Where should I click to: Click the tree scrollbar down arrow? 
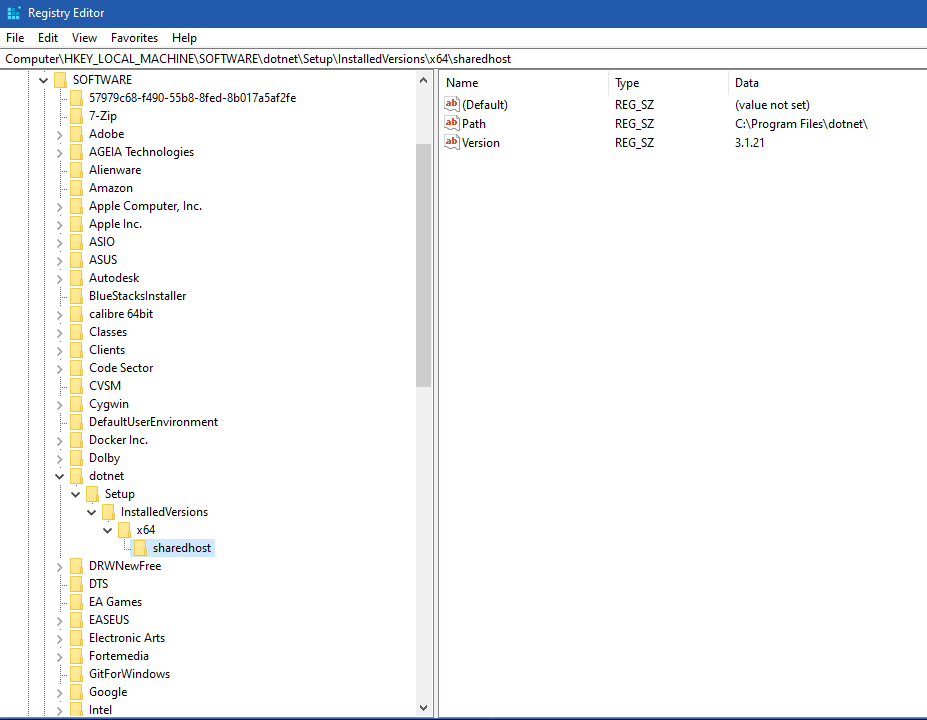(x=423, y=708)
